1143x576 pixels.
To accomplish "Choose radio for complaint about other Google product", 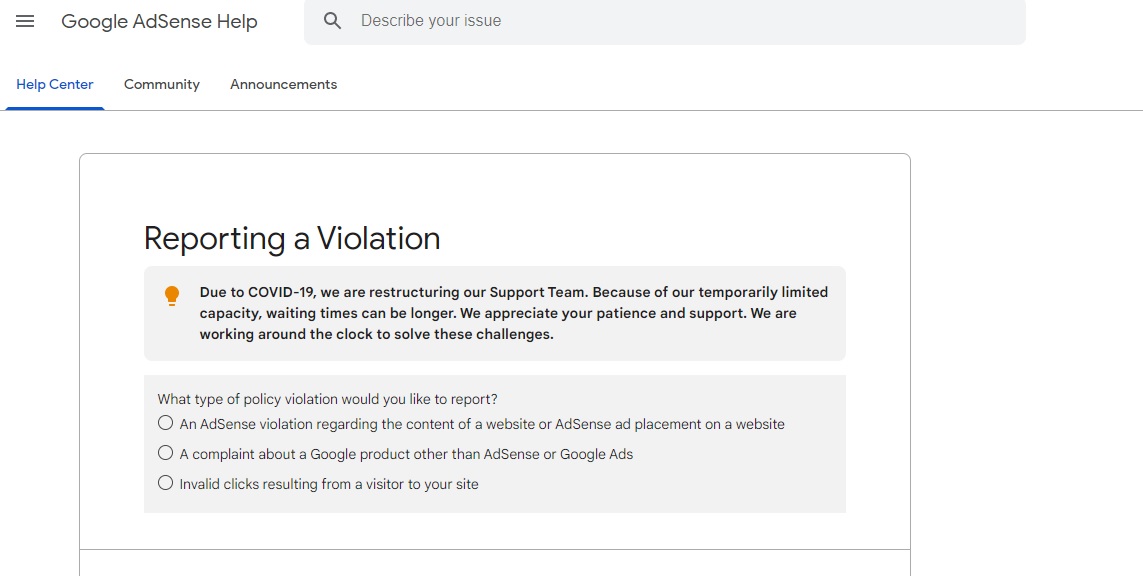I will pyautogui.click(x=165, y=453).
